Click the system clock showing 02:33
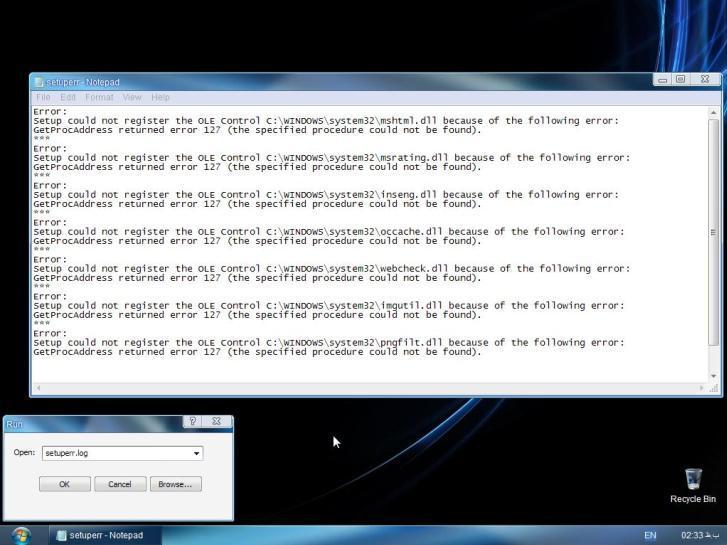This screenshot has width=727, height=545. point(700,535)
